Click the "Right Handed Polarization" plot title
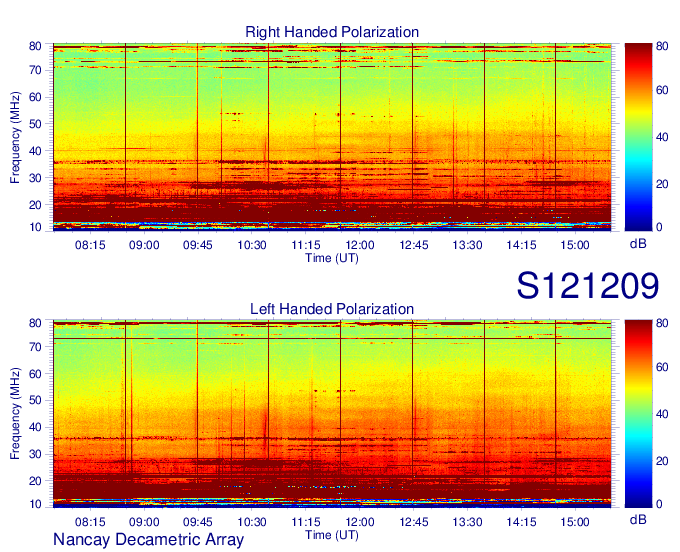Image resolution: width=680 pixels, height=552 pixels. click(x=332, y=32)
